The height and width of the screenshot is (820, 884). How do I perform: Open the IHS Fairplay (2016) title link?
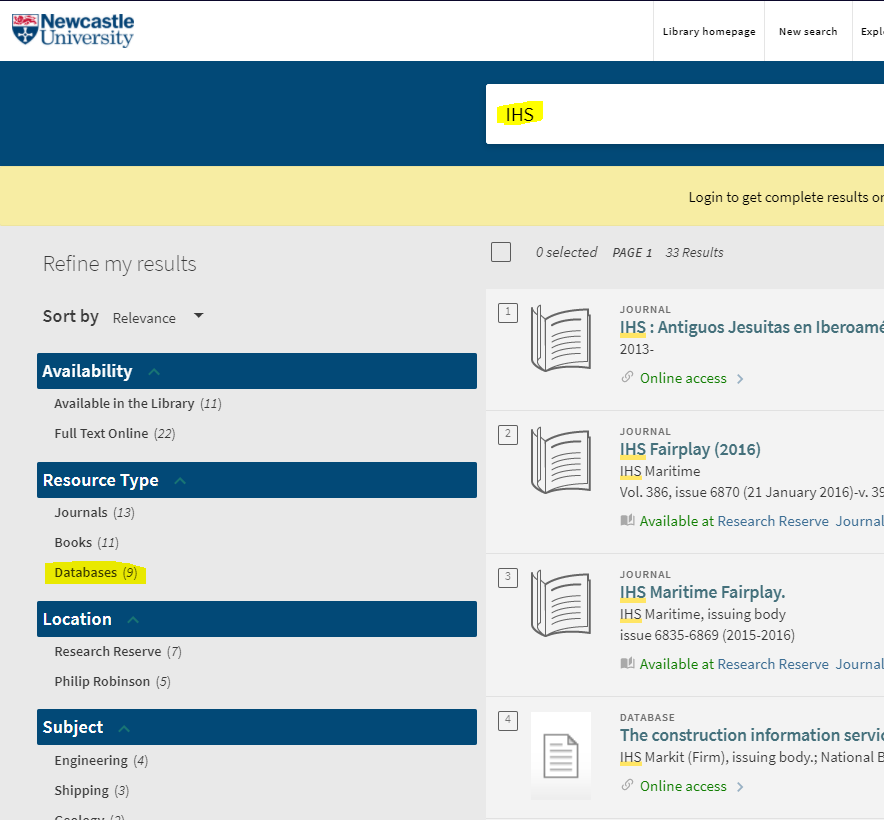click(690, 449)
